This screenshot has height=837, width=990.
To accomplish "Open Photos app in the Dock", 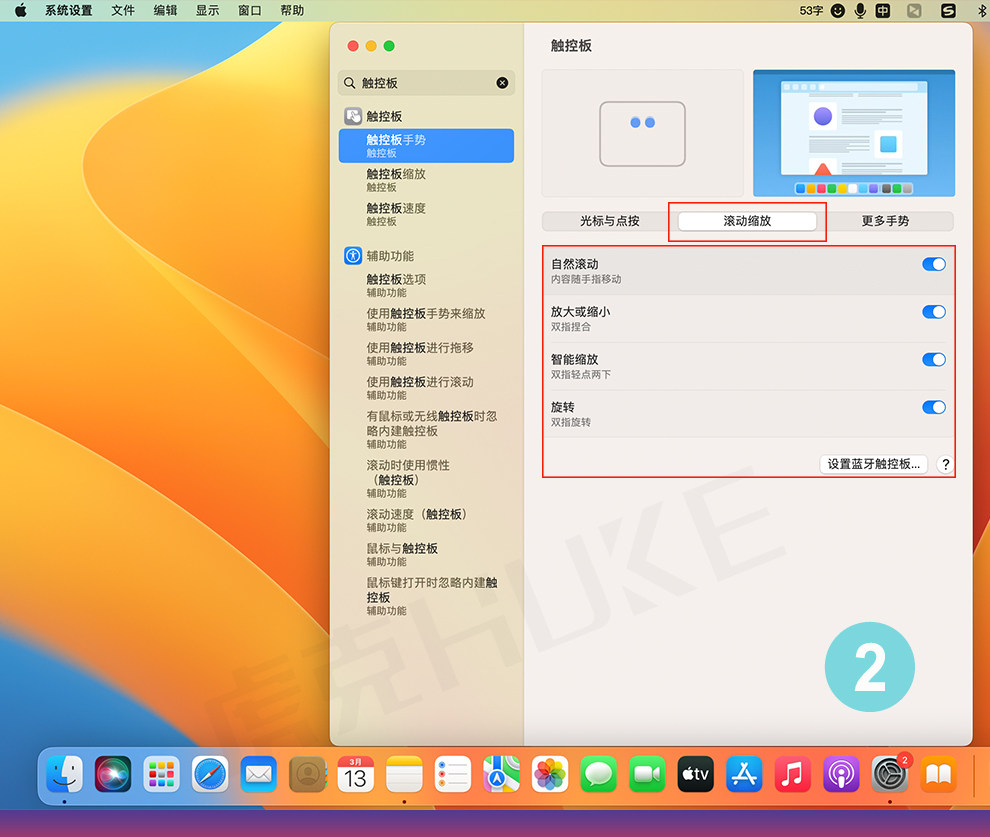I will [x=550, y=774].
